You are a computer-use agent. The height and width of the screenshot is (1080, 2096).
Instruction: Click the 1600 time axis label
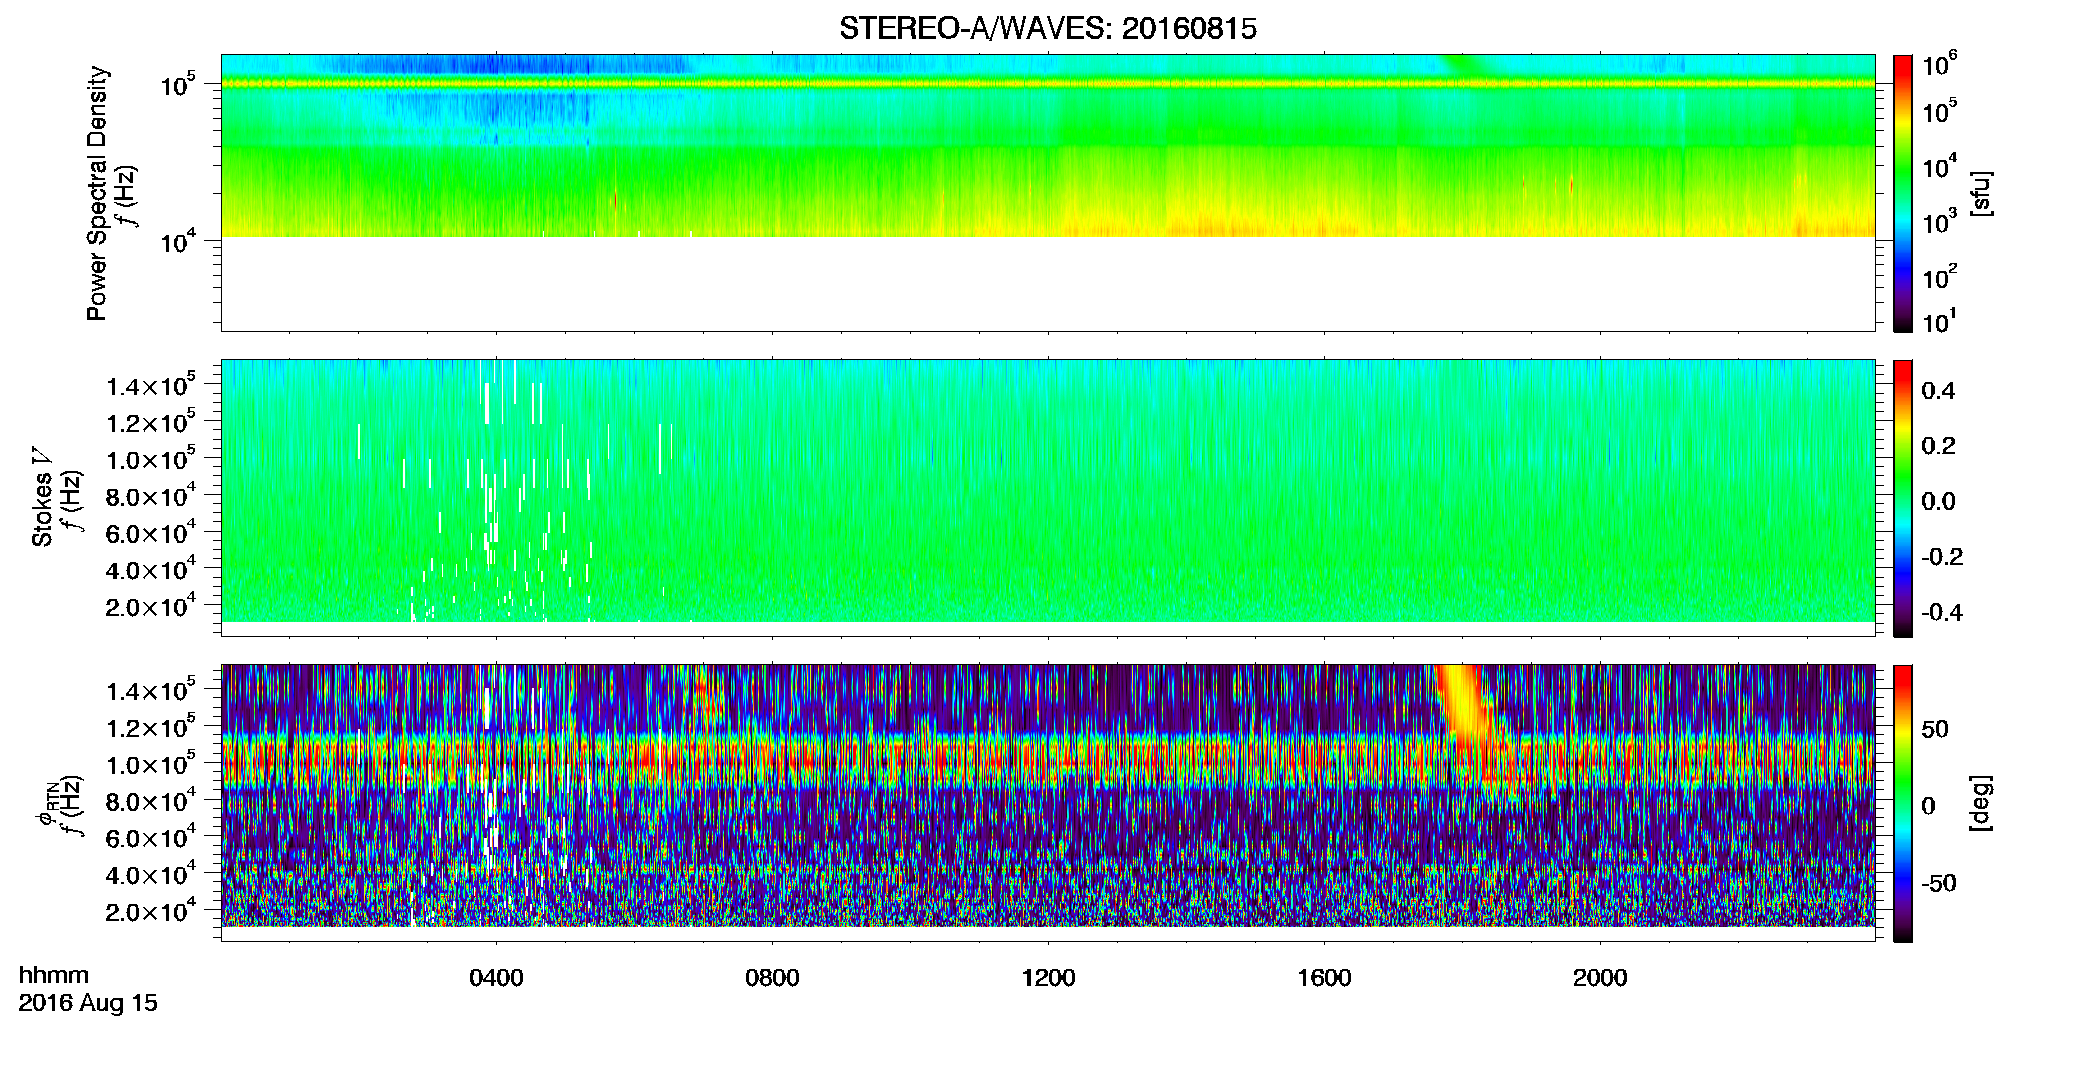(1324, 978)
